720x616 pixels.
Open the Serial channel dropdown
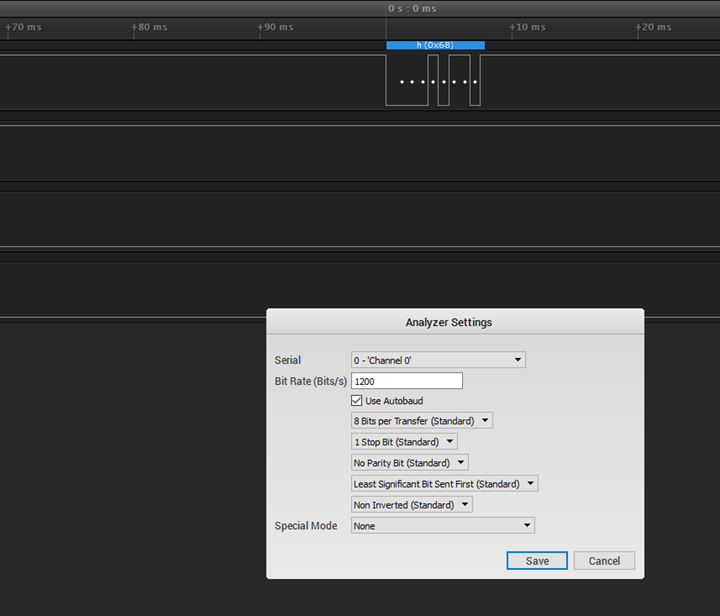438,360
